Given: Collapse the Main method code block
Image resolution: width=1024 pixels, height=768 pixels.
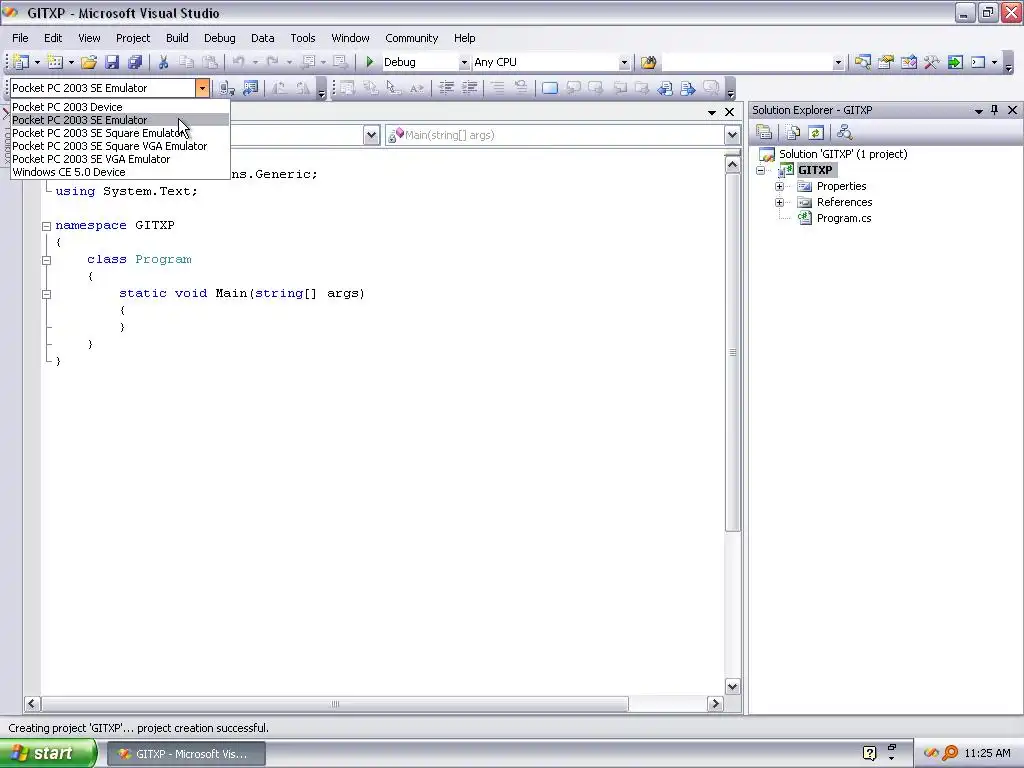Looking at the screenshot, I should click(46, 294).
